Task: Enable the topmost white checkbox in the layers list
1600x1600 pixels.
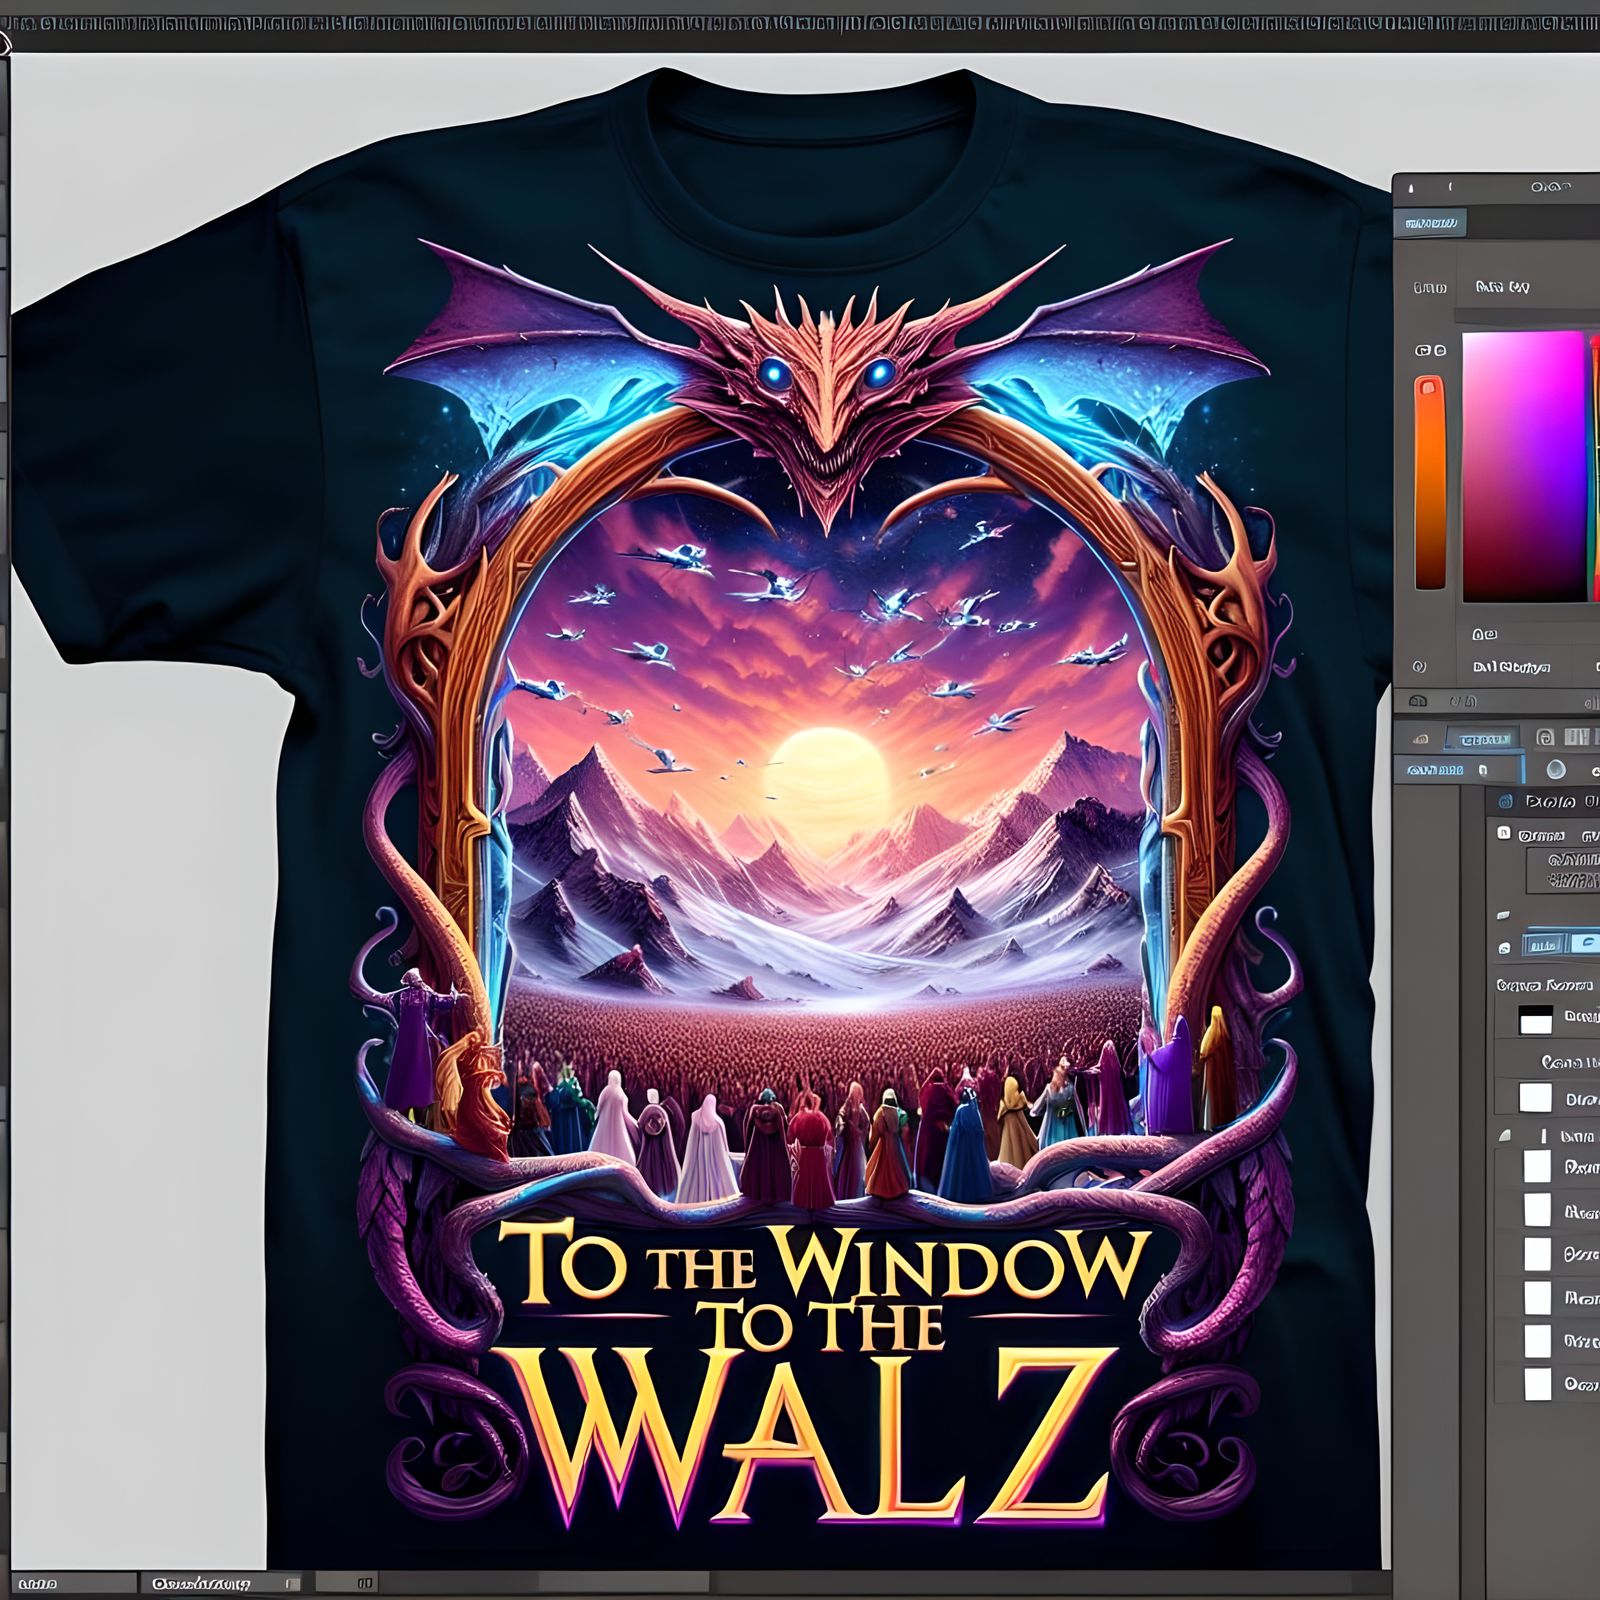Action: point(1536,1096)
